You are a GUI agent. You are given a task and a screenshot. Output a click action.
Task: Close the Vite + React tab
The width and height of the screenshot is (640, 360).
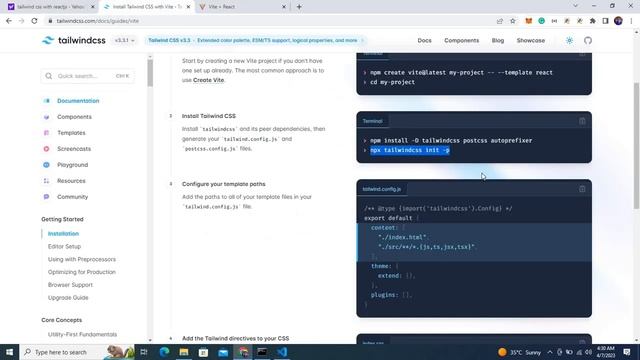[x=284, y=7]
